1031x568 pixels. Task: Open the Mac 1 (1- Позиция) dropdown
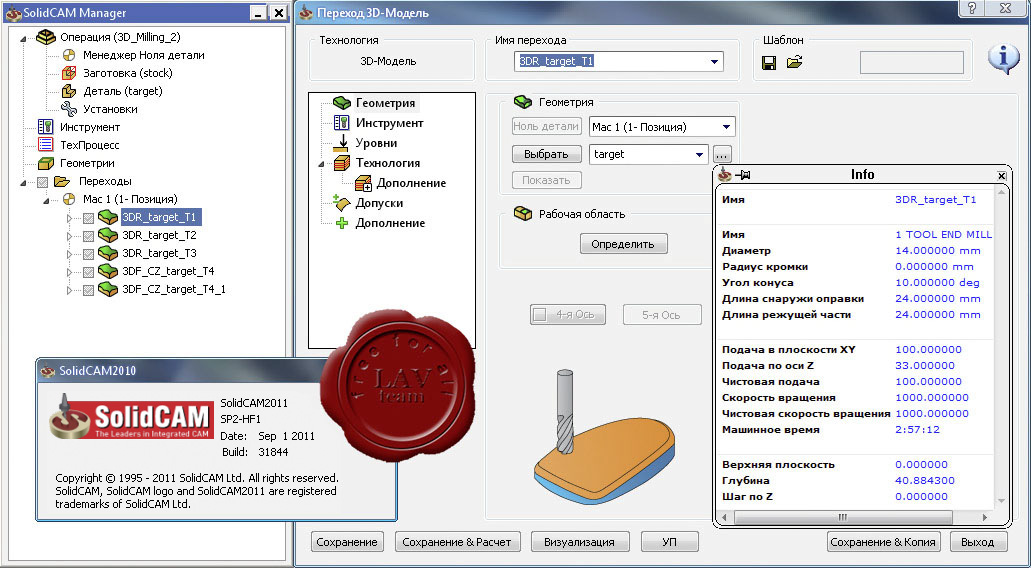click(726, 127)
